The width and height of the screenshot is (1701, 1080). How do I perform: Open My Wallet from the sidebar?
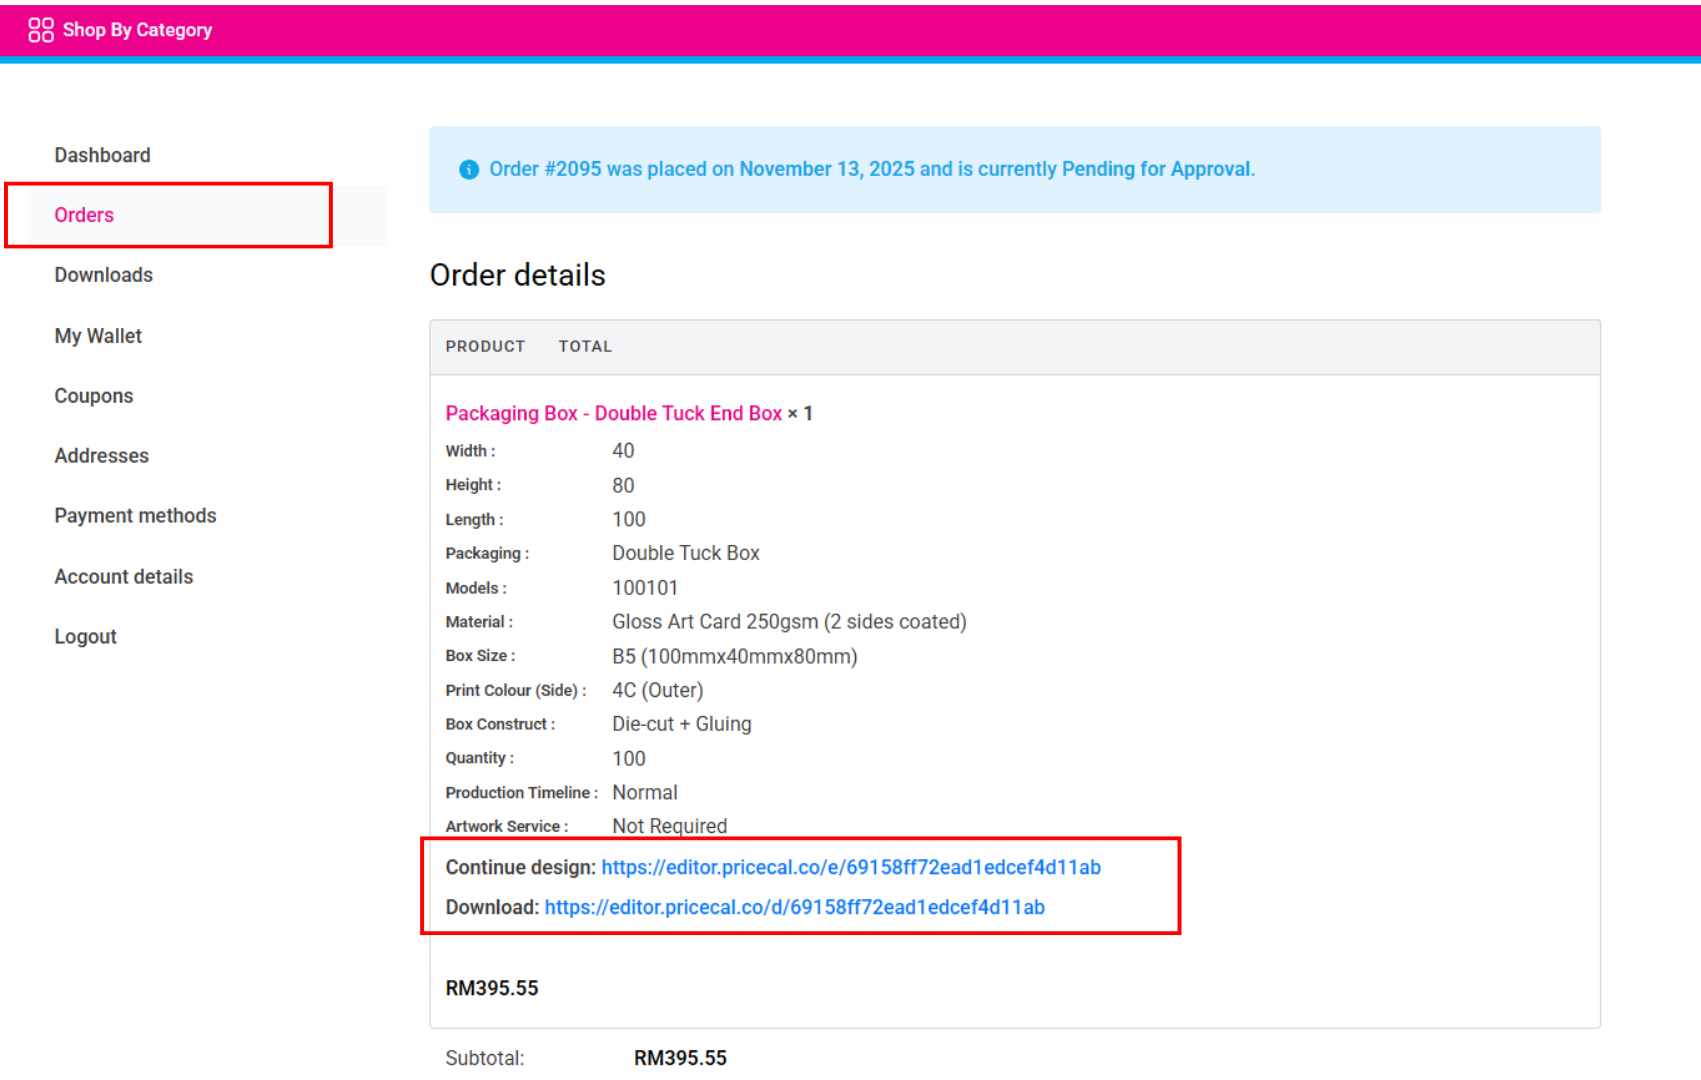[x=98, y=336]
